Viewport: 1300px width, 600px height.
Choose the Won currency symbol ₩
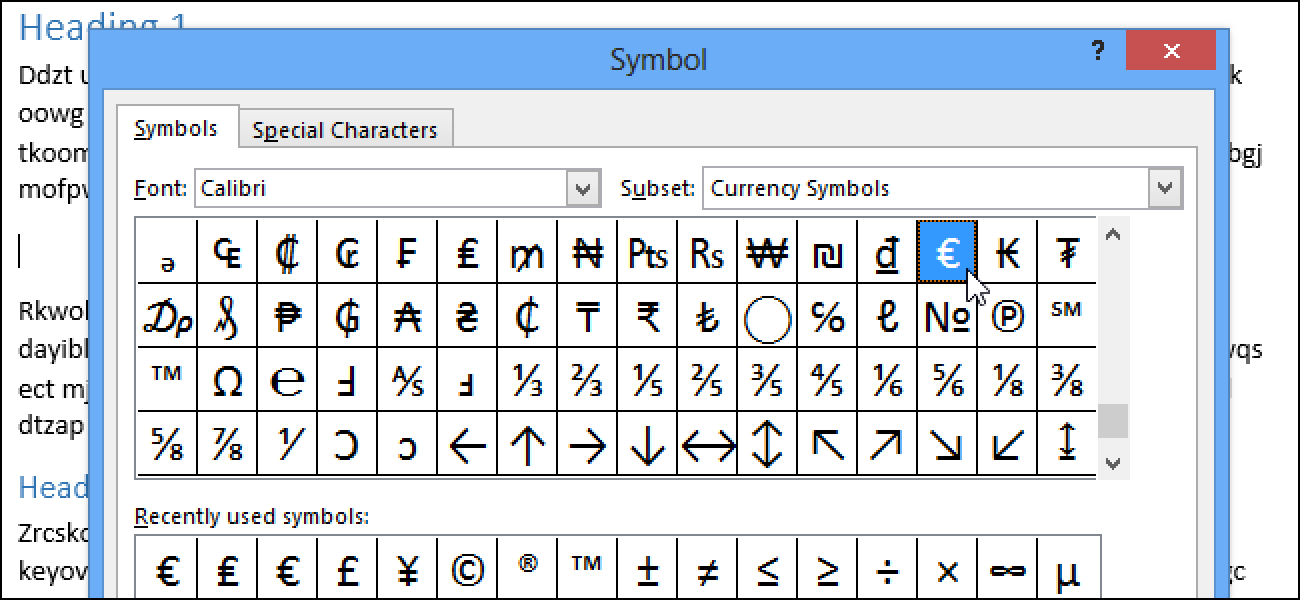point(767,253)
